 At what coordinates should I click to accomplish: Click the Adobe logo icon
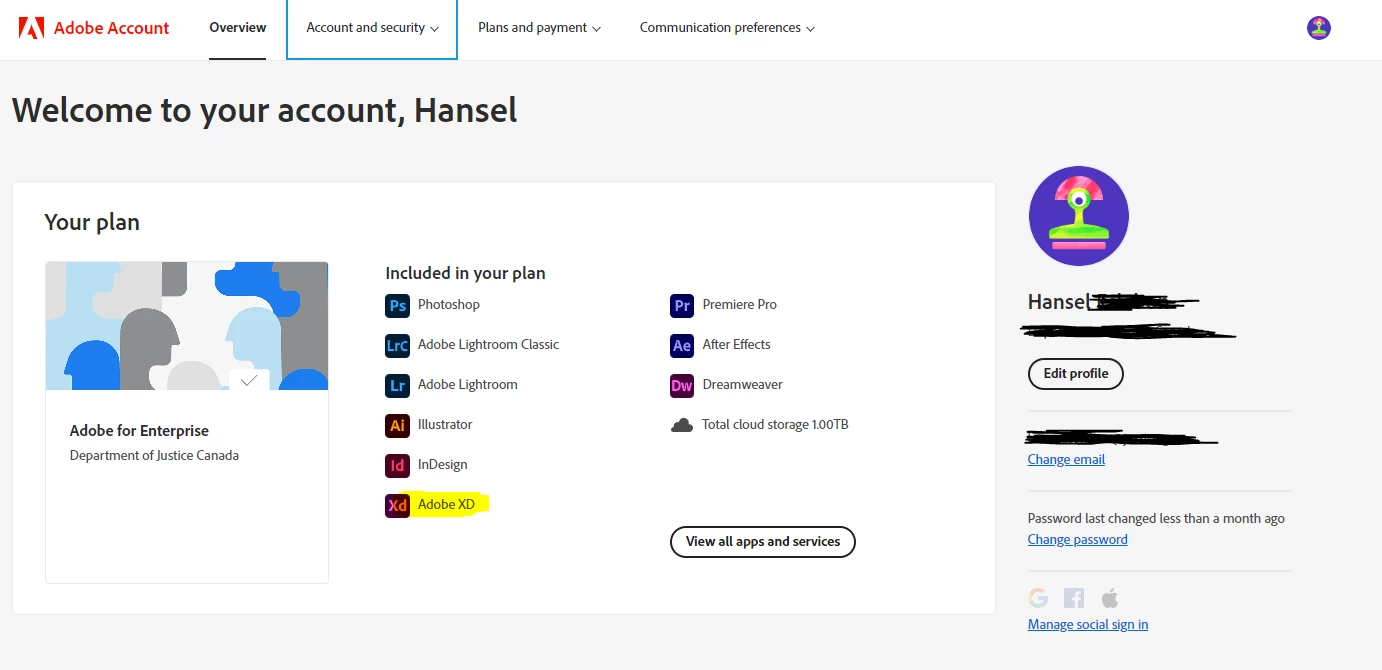click(x=31, y=28)
